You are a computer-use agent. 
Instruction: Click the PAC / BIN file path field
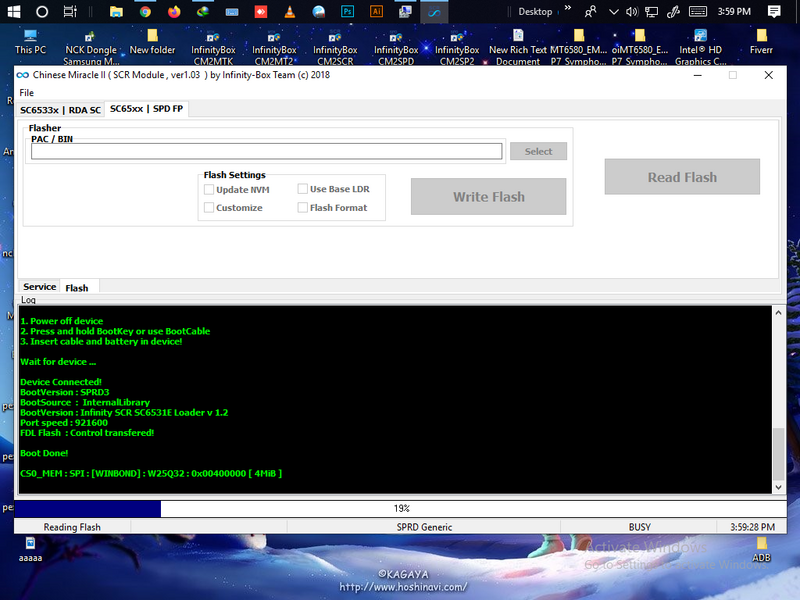point(266,151)
